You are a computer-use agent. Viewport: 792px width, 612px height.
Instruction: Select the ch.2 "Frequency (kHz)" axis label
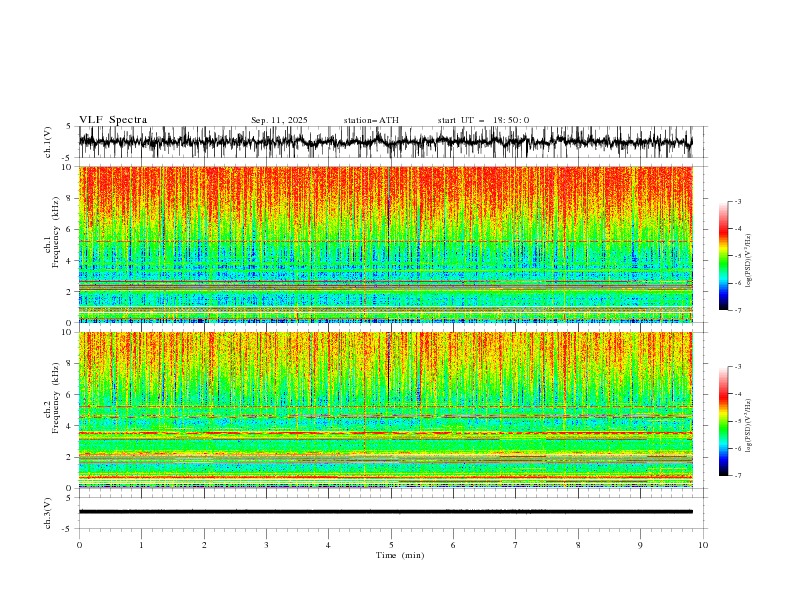click(56, 398)
